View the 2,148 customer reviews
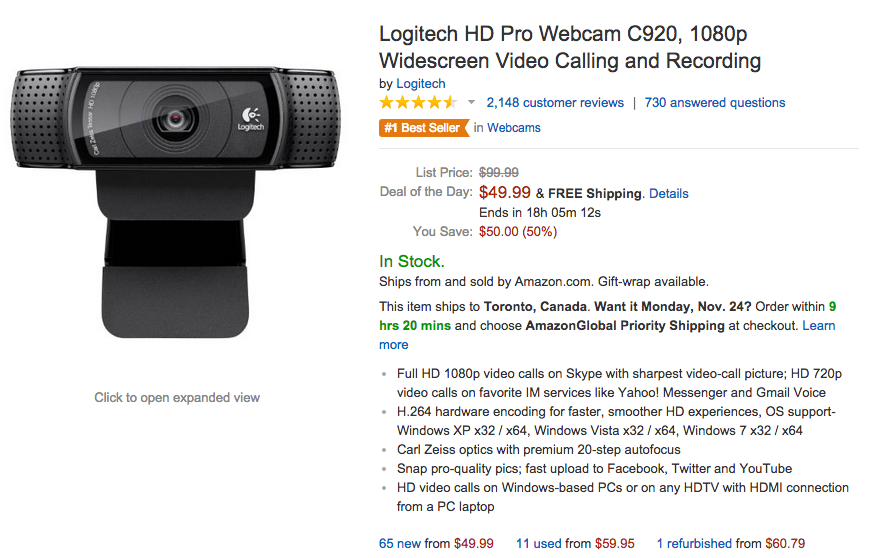The image size is (875, 558). tap(555, 103)
